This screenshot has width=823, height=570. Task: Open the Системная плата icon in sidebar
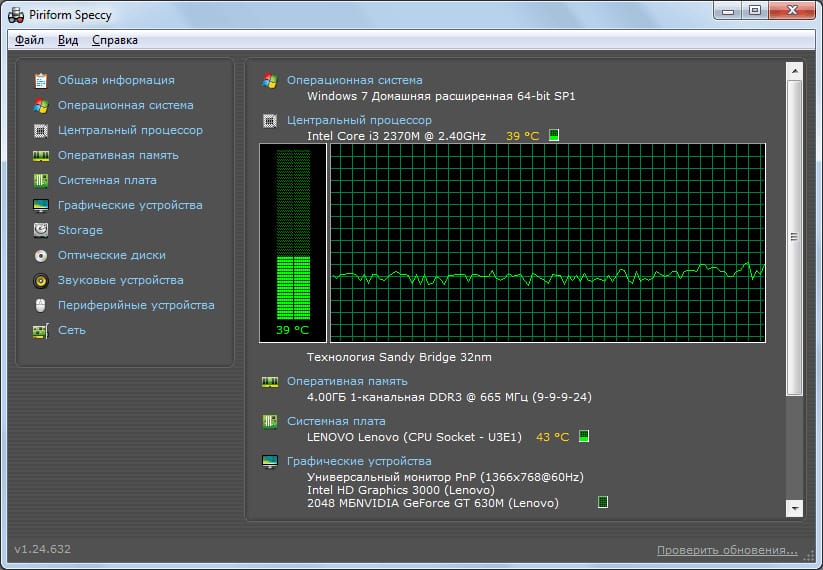point(41,180)
